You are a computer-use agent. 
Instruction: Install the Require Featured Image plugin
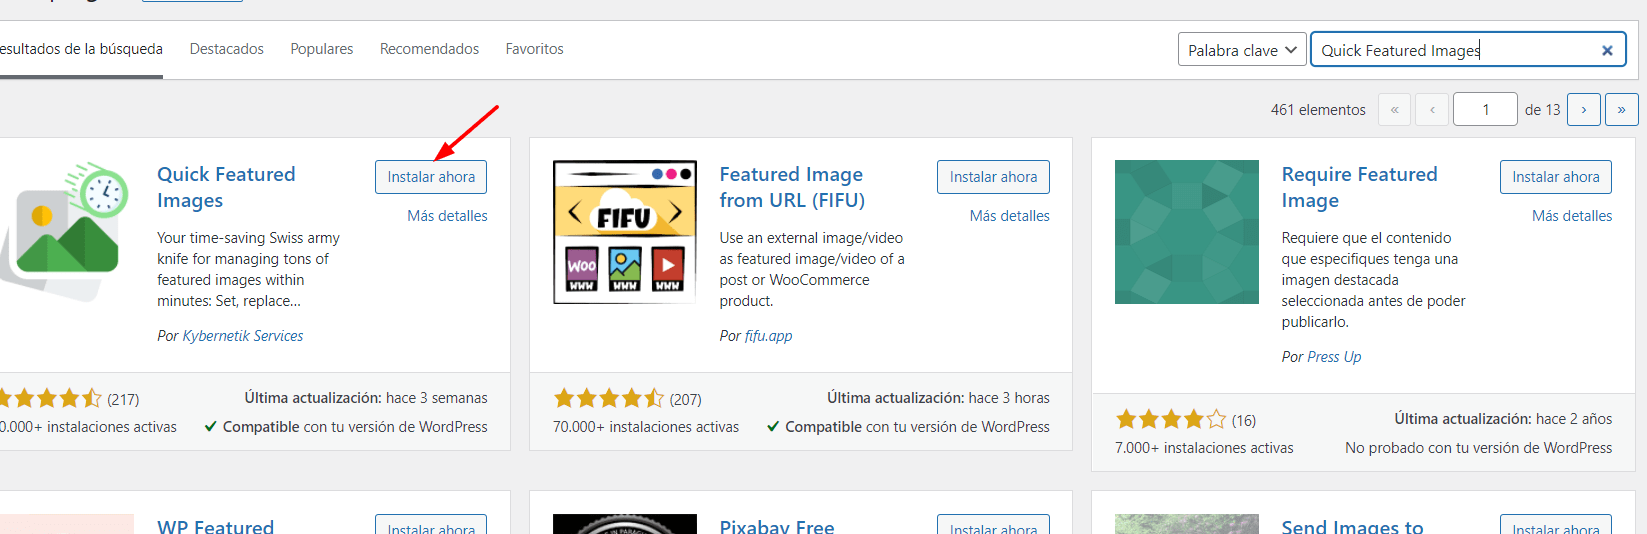[x=1556, y=177]
